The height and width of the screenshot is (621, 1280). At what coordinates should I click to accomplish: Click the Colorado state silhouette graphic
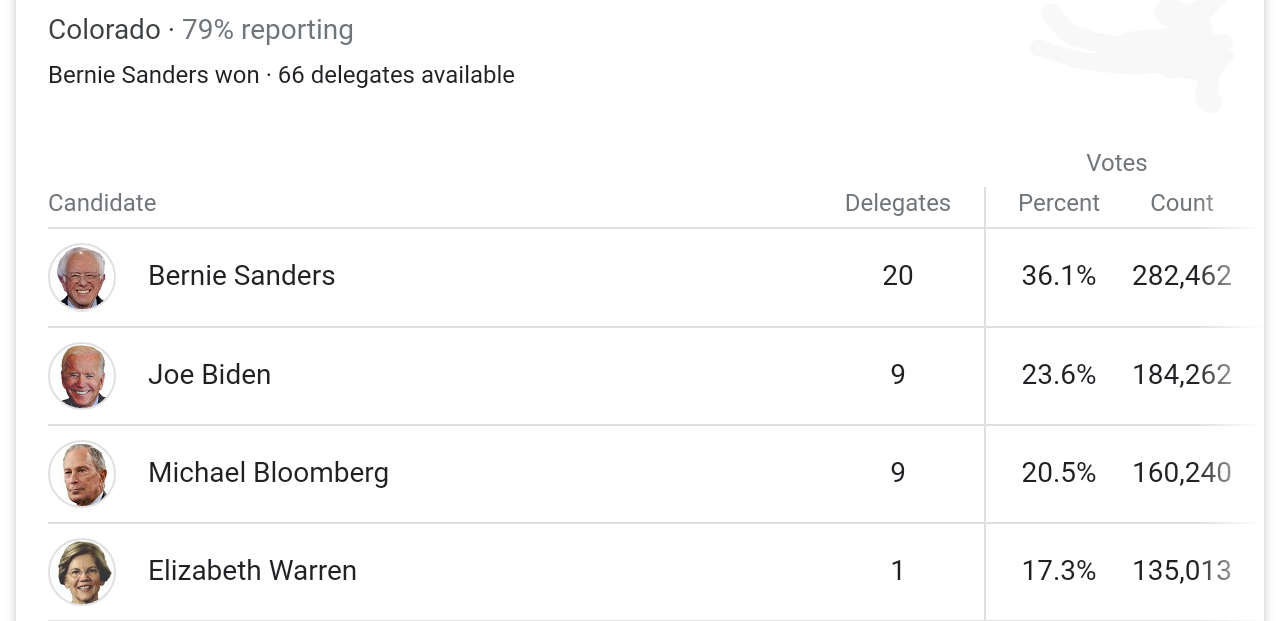click(1130, 52)
